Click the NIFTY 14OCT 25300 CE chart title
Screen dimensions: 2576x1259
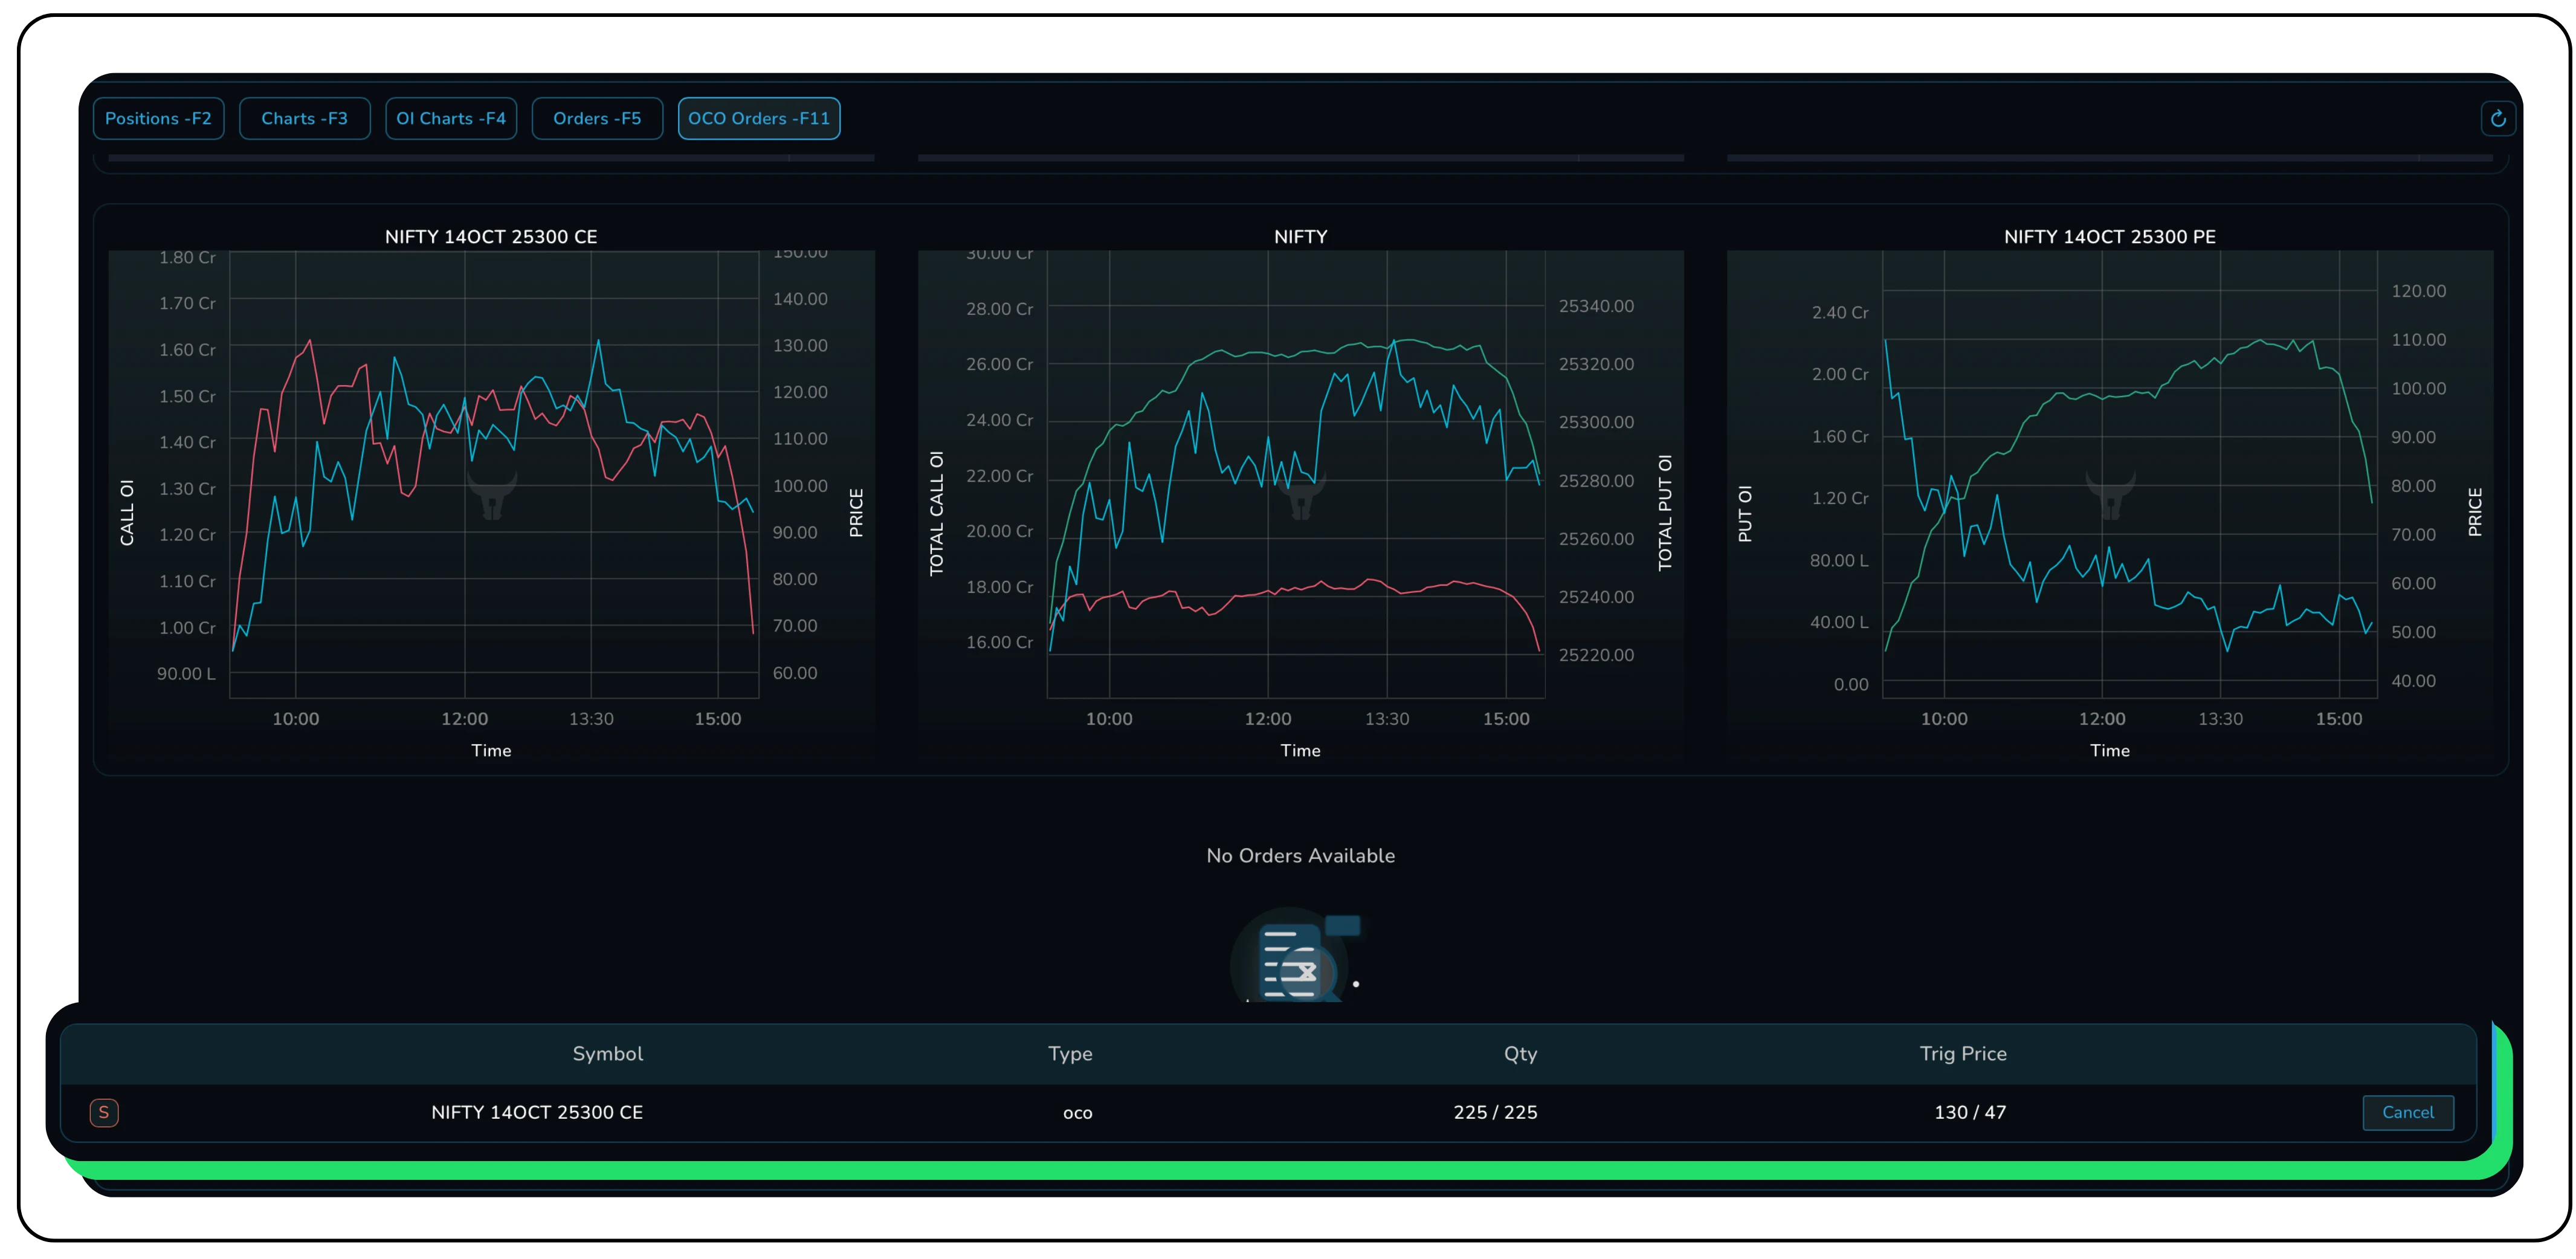click(491, 237)
